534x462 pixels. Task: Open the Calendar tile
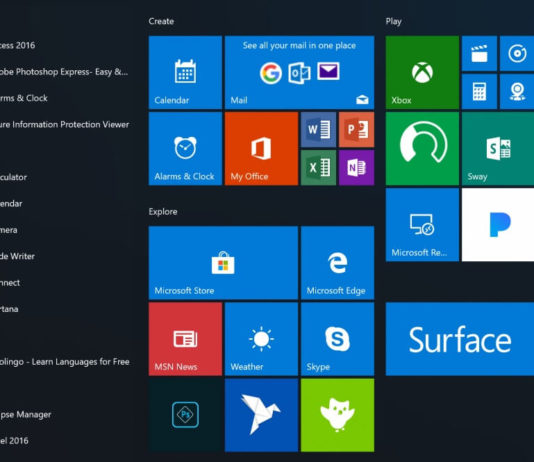tap(185, 73)
